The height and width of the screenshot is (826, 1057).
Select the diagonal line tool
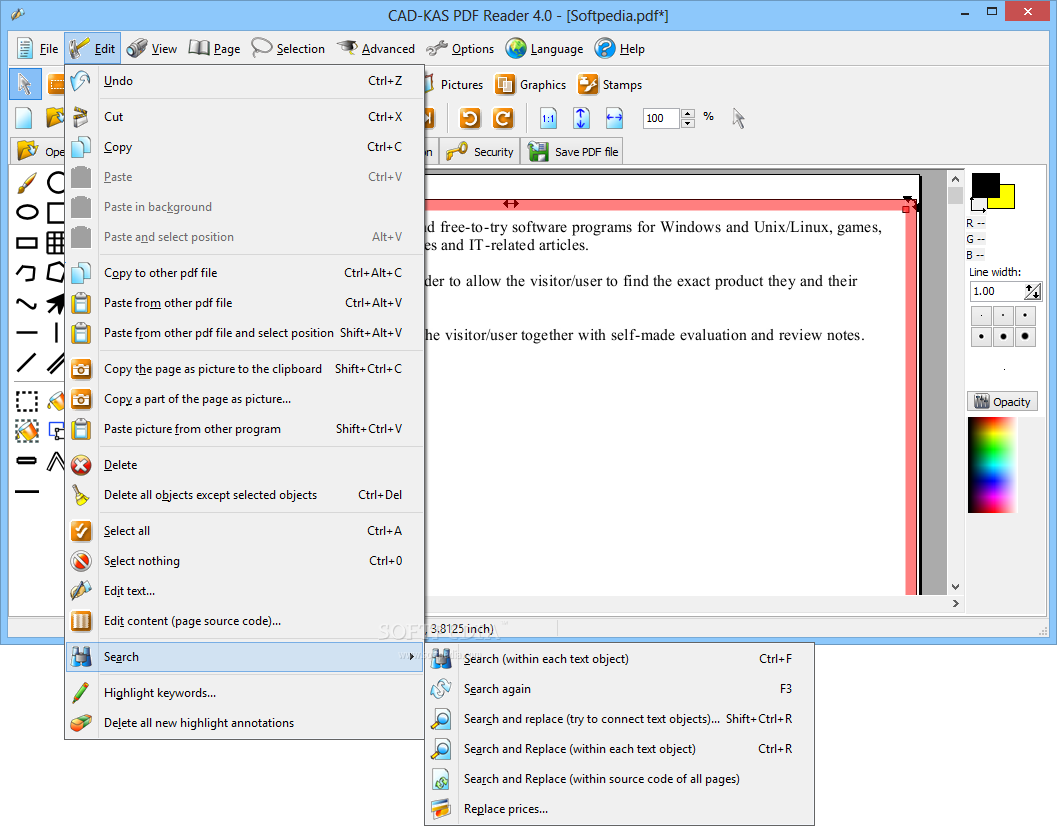click(27, 362)
